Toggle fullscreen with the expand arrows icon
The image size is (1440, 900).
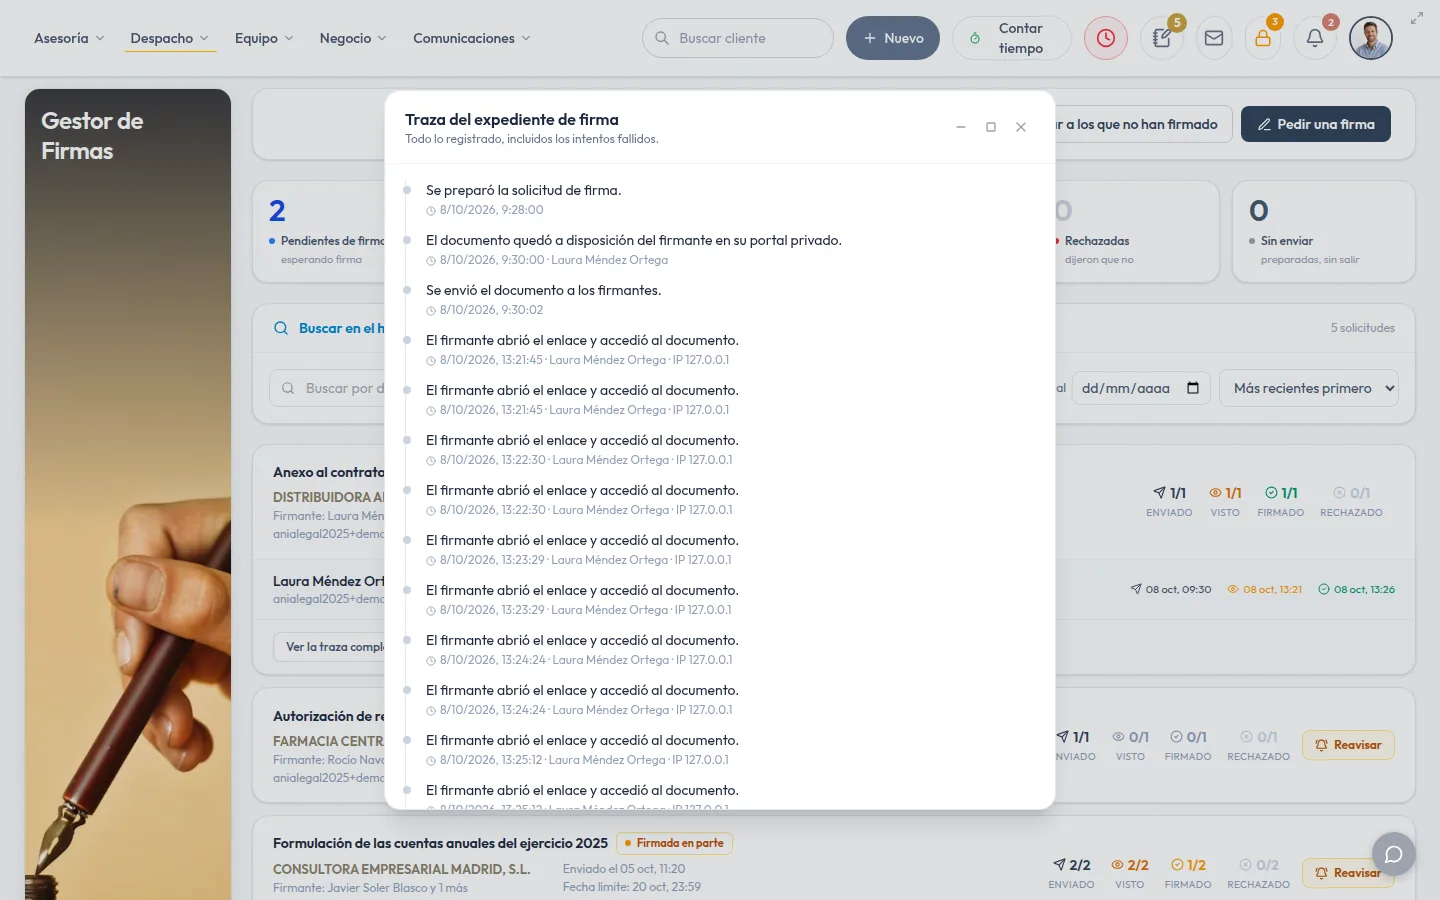pyautogui.click(x=1417, y=18)
